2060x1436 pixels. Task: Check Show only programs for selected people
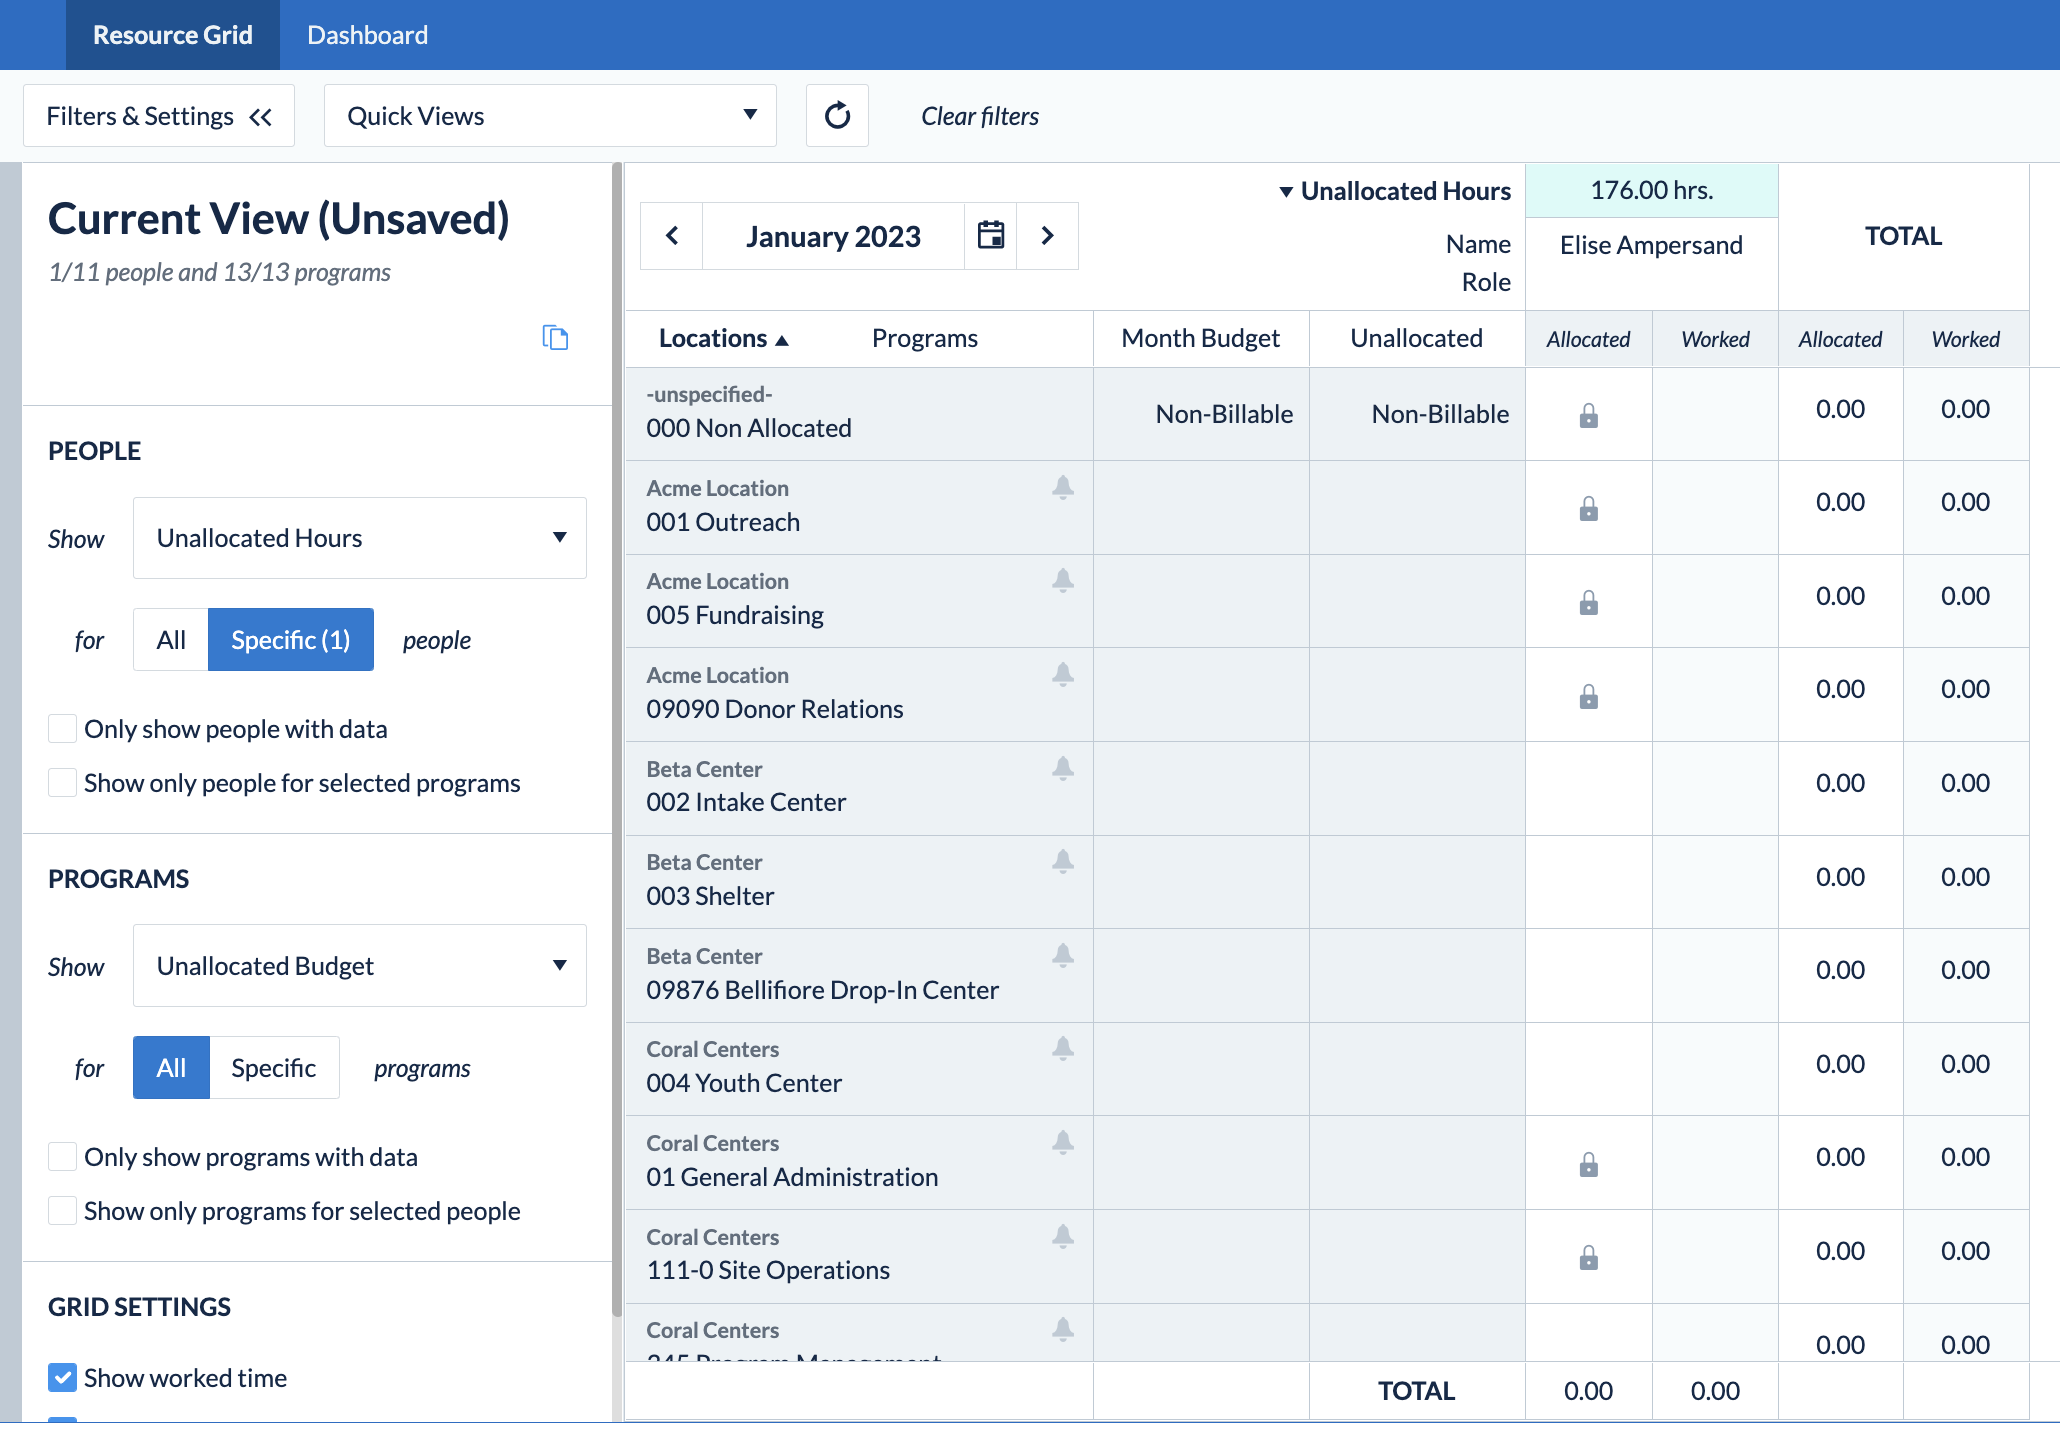[62, 1210]
